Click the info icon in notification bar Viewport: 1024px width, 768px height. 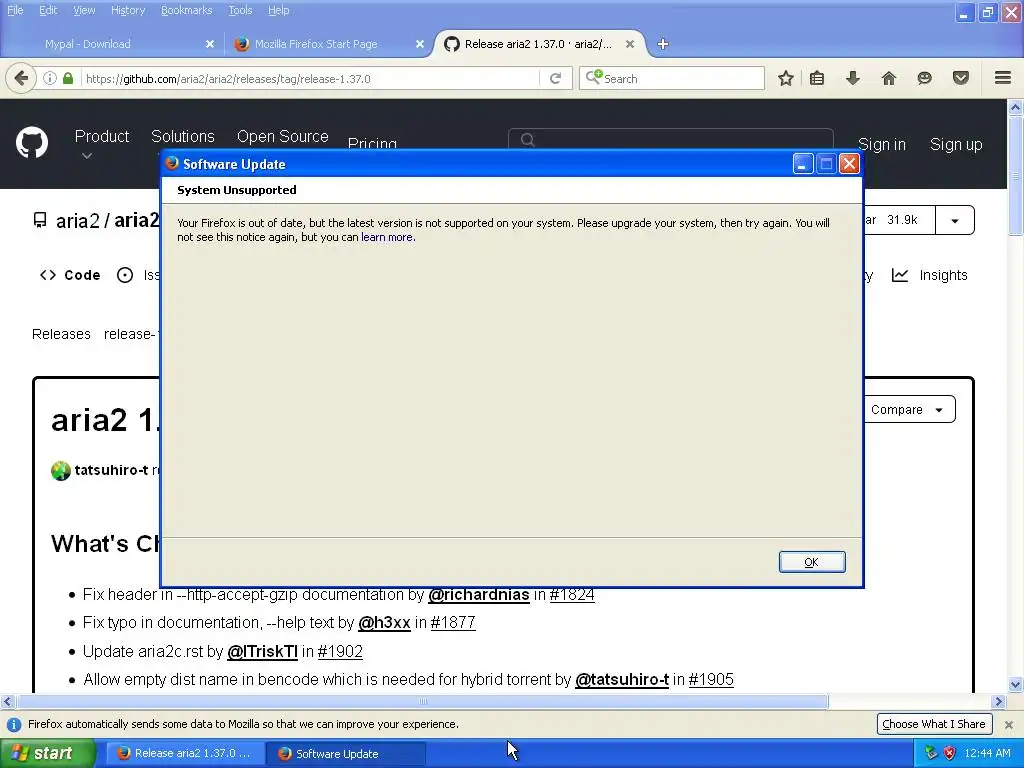click(x=14, y=724)
